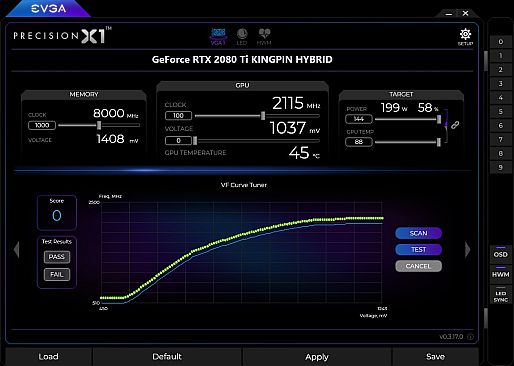
Task: Toggle the LED SYNC switch
Action: click(501, 295)
